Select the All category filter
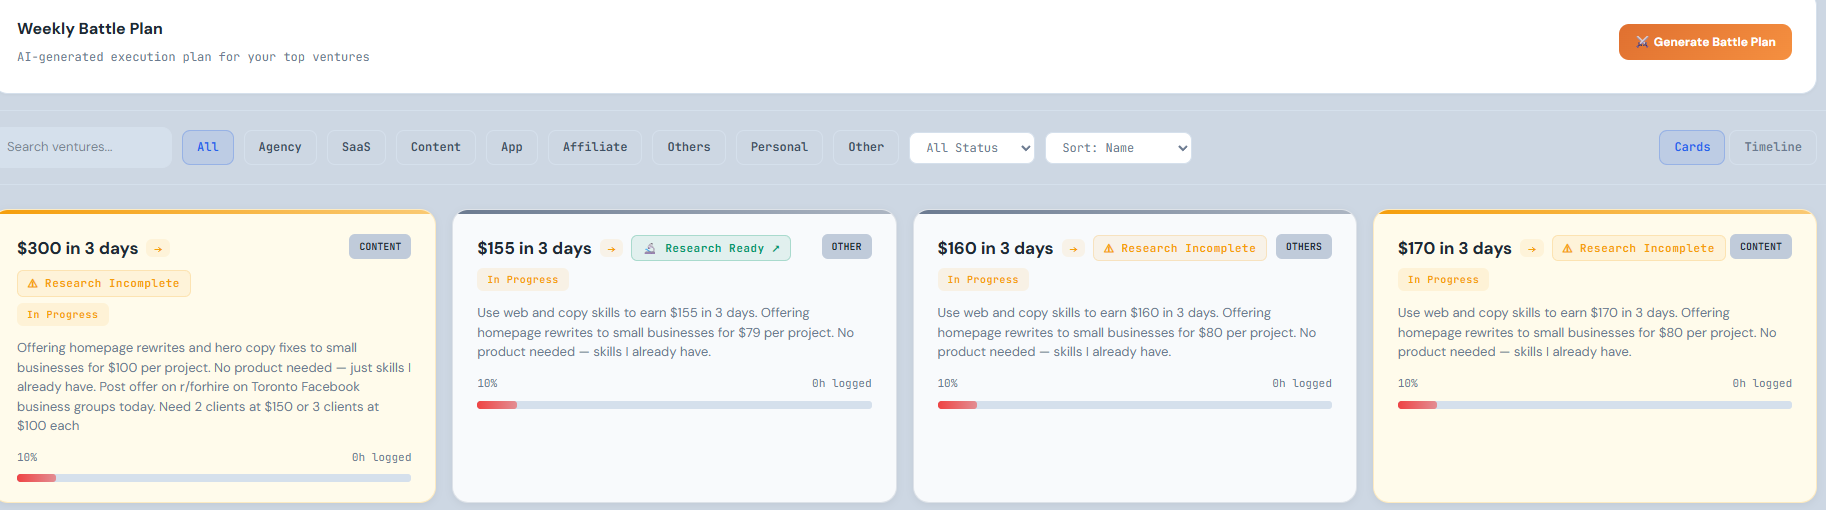The width and height of the screenshot is (1826, 510). tap(208, 147)
